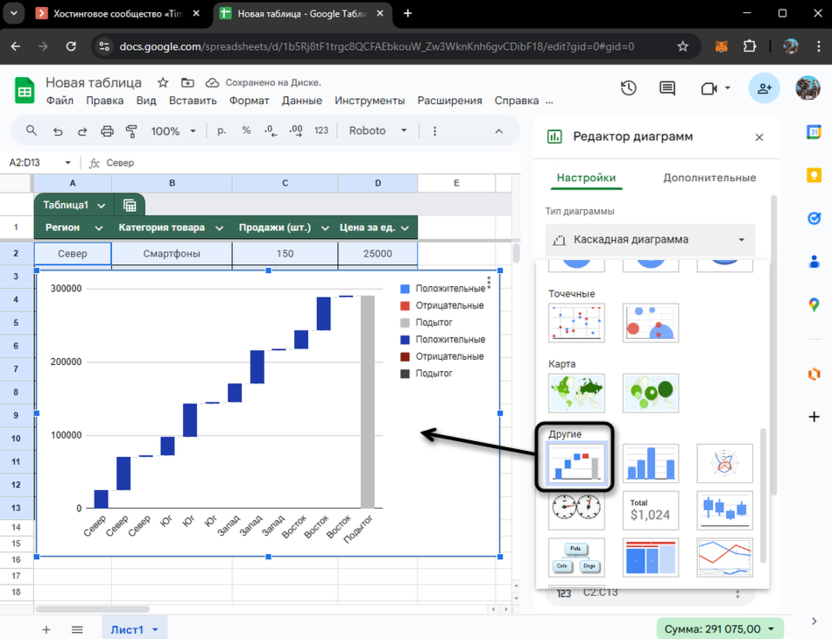The image size is (832, 639).
Task: Star the document Новая таблица
Action: 163,82
